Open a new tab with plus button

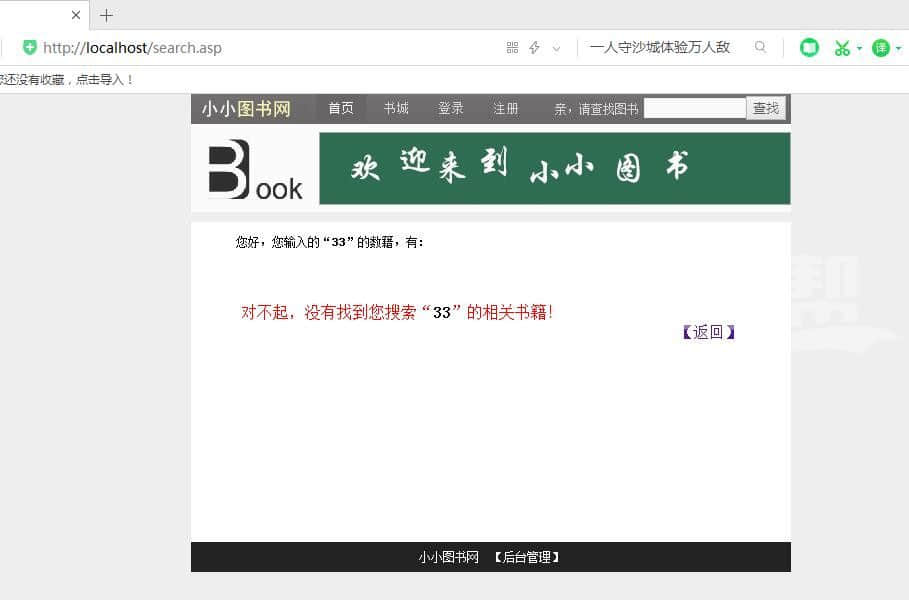coord(107,15)
